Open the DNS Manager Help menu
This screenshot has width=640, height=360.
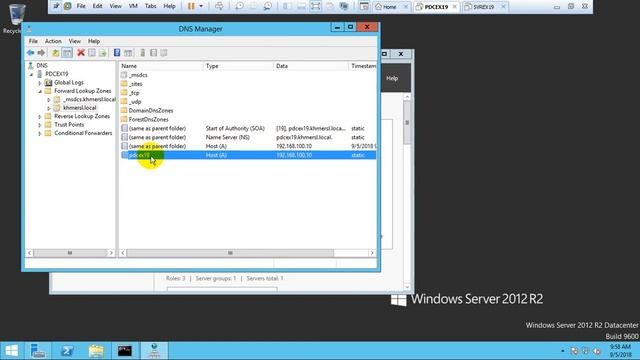click(94, 41)
